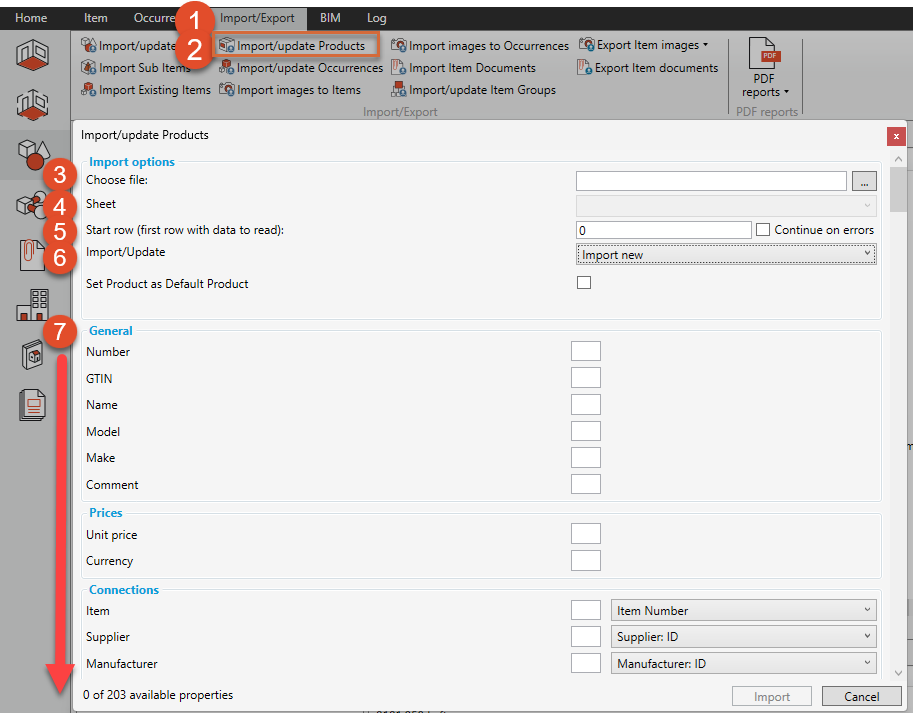Click Import Sub Items ribbon icon

coord(89,68)
